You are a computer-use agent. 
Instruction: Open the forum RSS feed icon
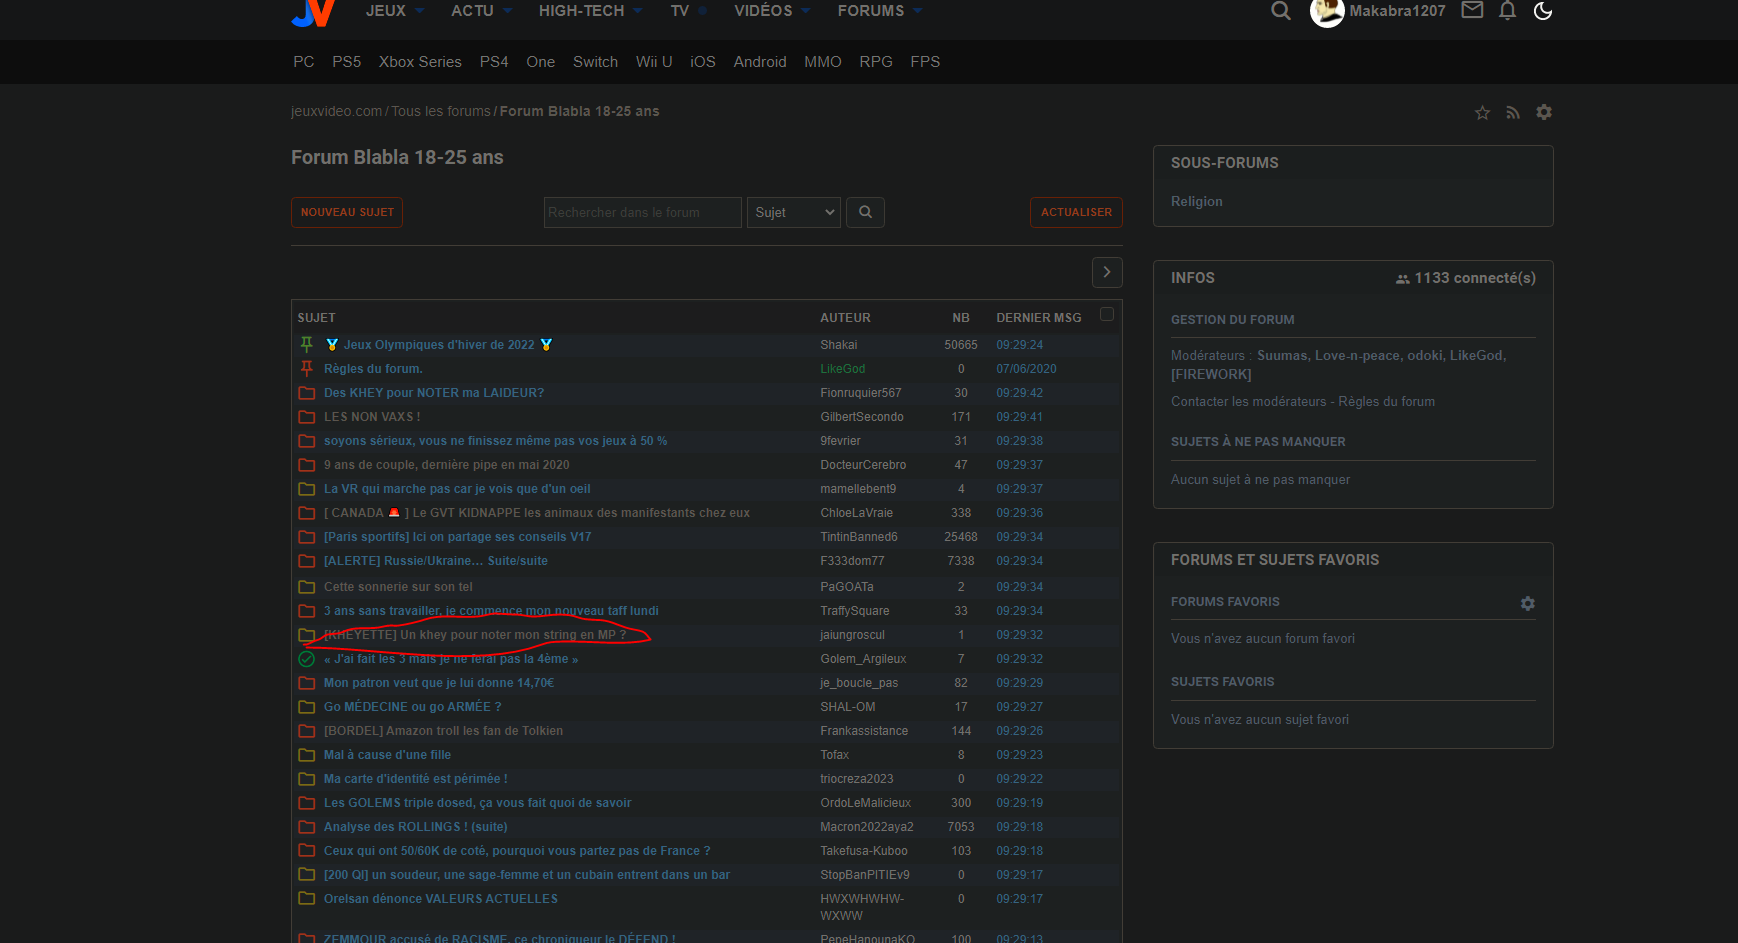point(1513,113)
